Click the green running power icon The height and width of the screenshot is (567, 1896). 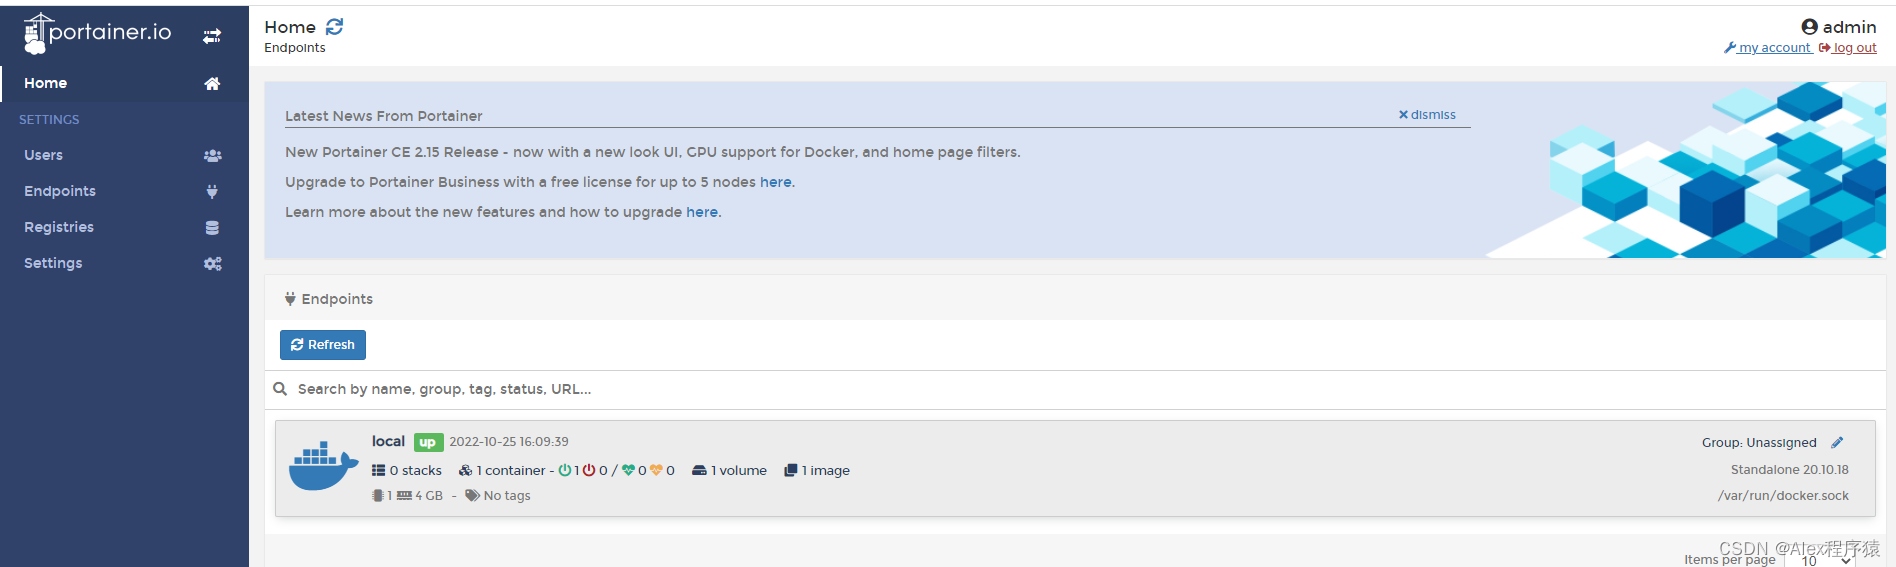(x=564, y=470)
